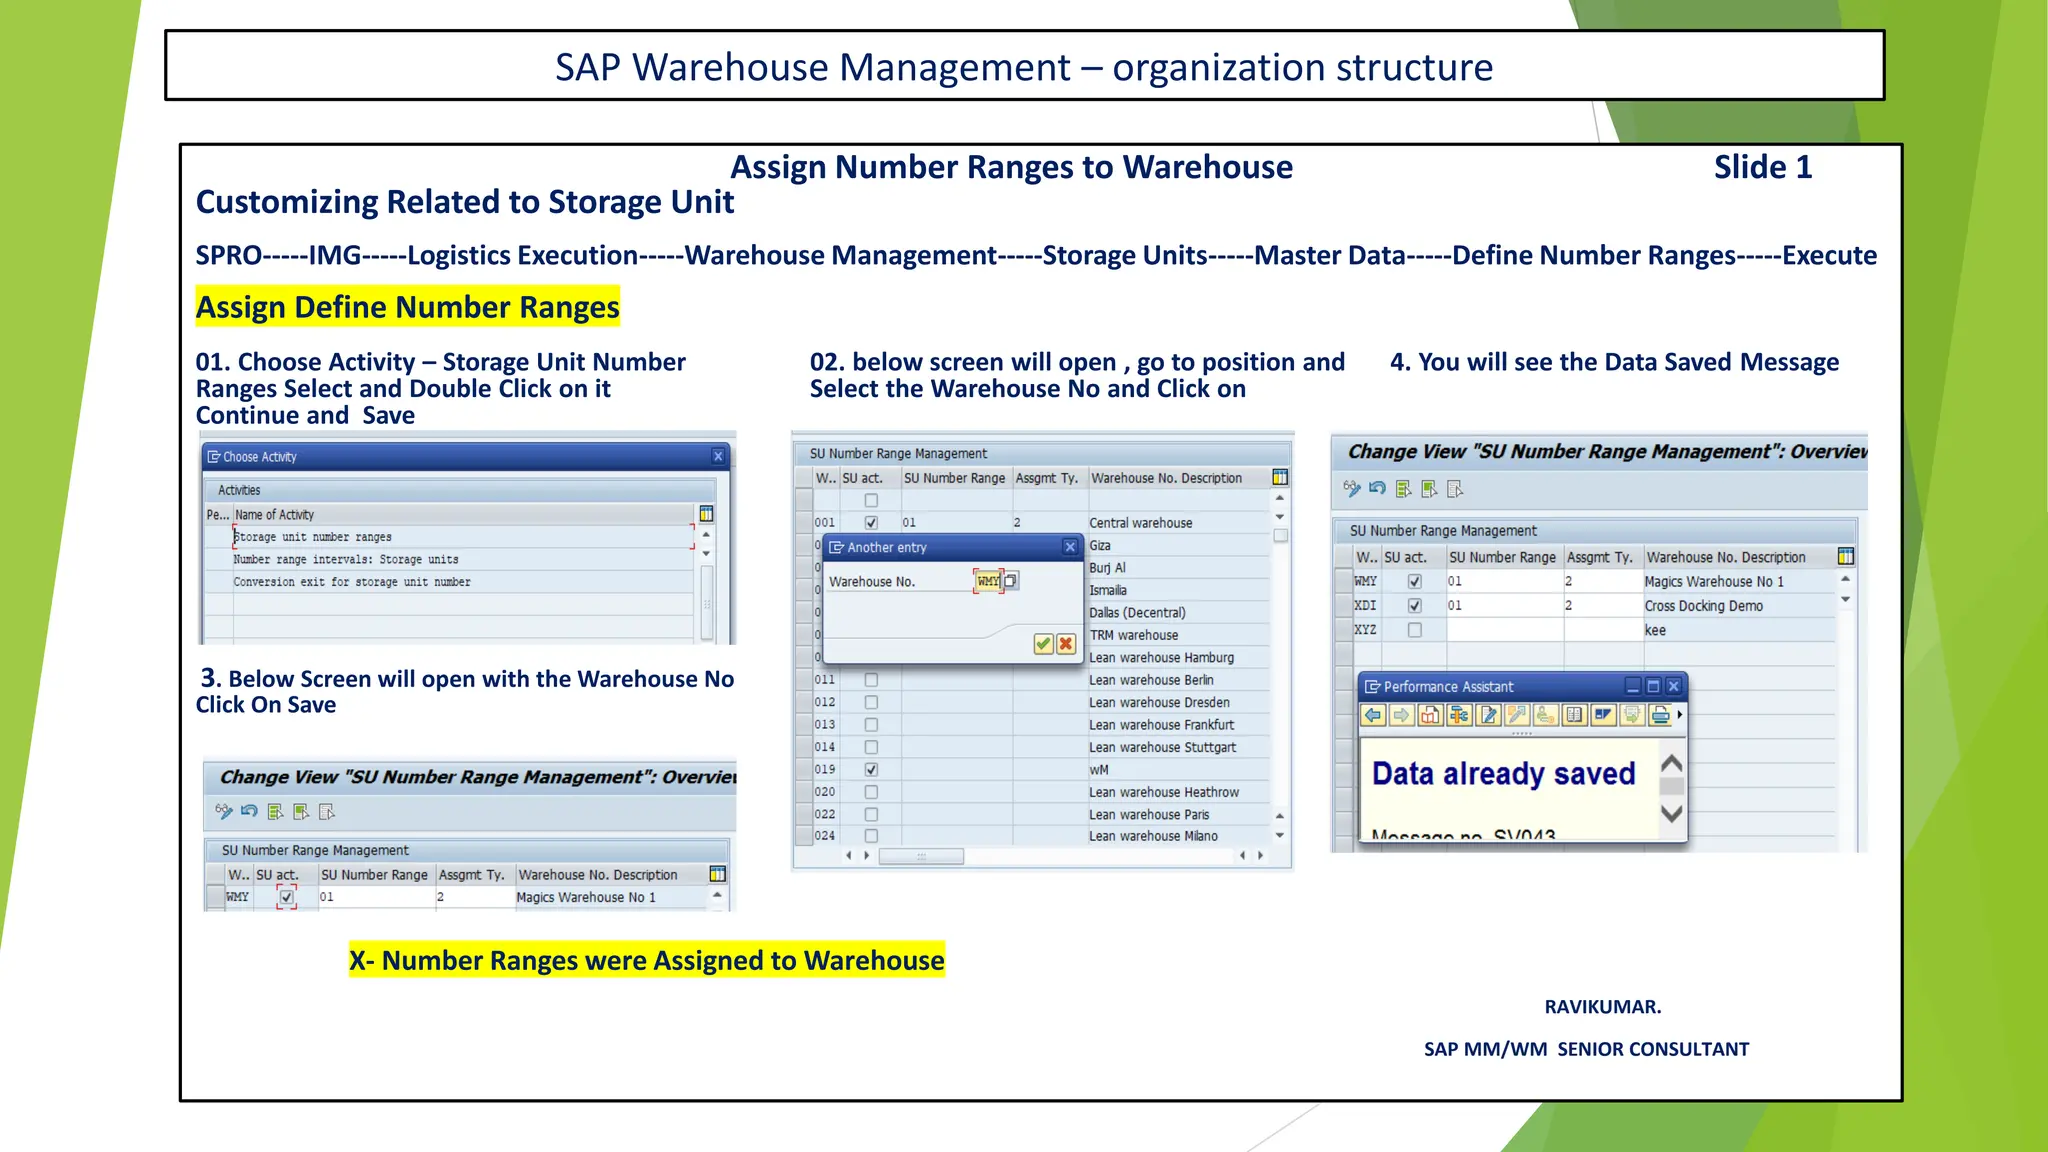Toggle SU act. checkbox for XDI row

tap(1414, 606)
